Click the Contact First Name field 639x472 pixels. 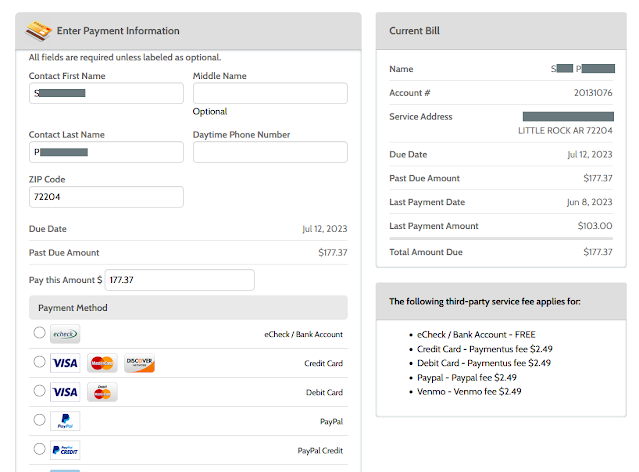coord(106,93)
